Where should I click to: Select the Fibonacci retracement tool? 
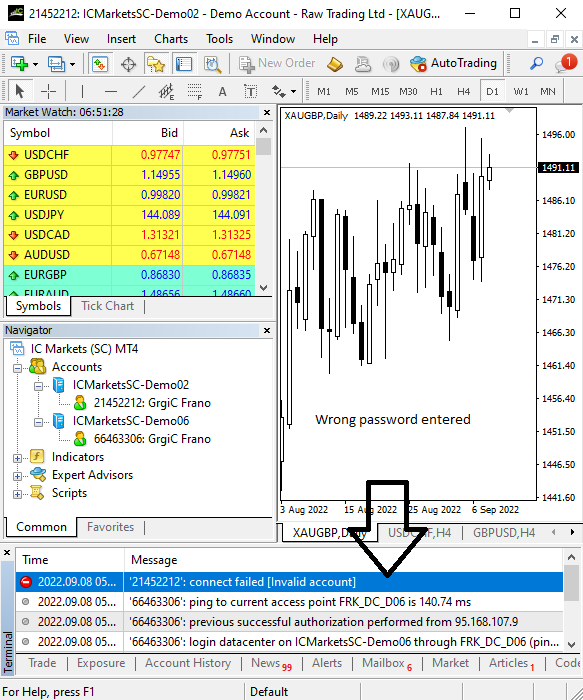(195, 92)
